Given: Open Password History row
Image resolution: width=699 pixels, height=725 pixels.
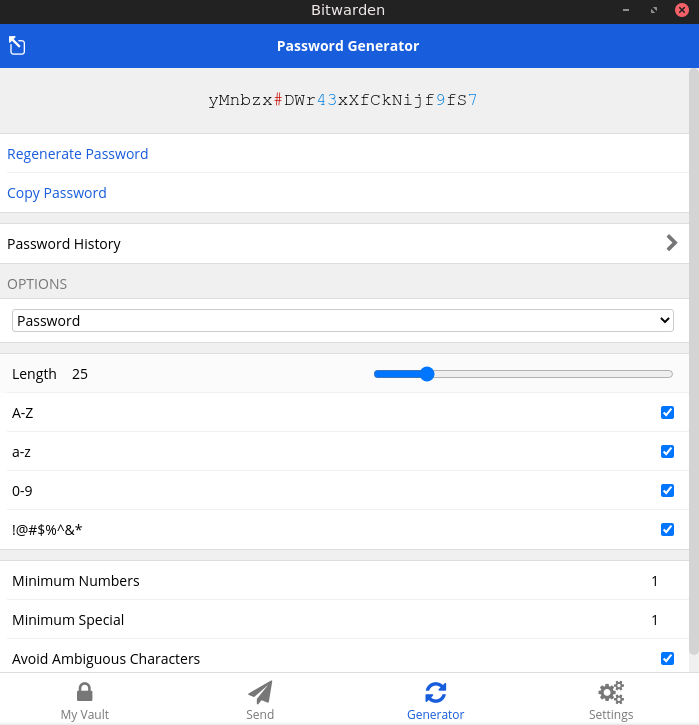Looking at the screenshot, I should 344,244.
